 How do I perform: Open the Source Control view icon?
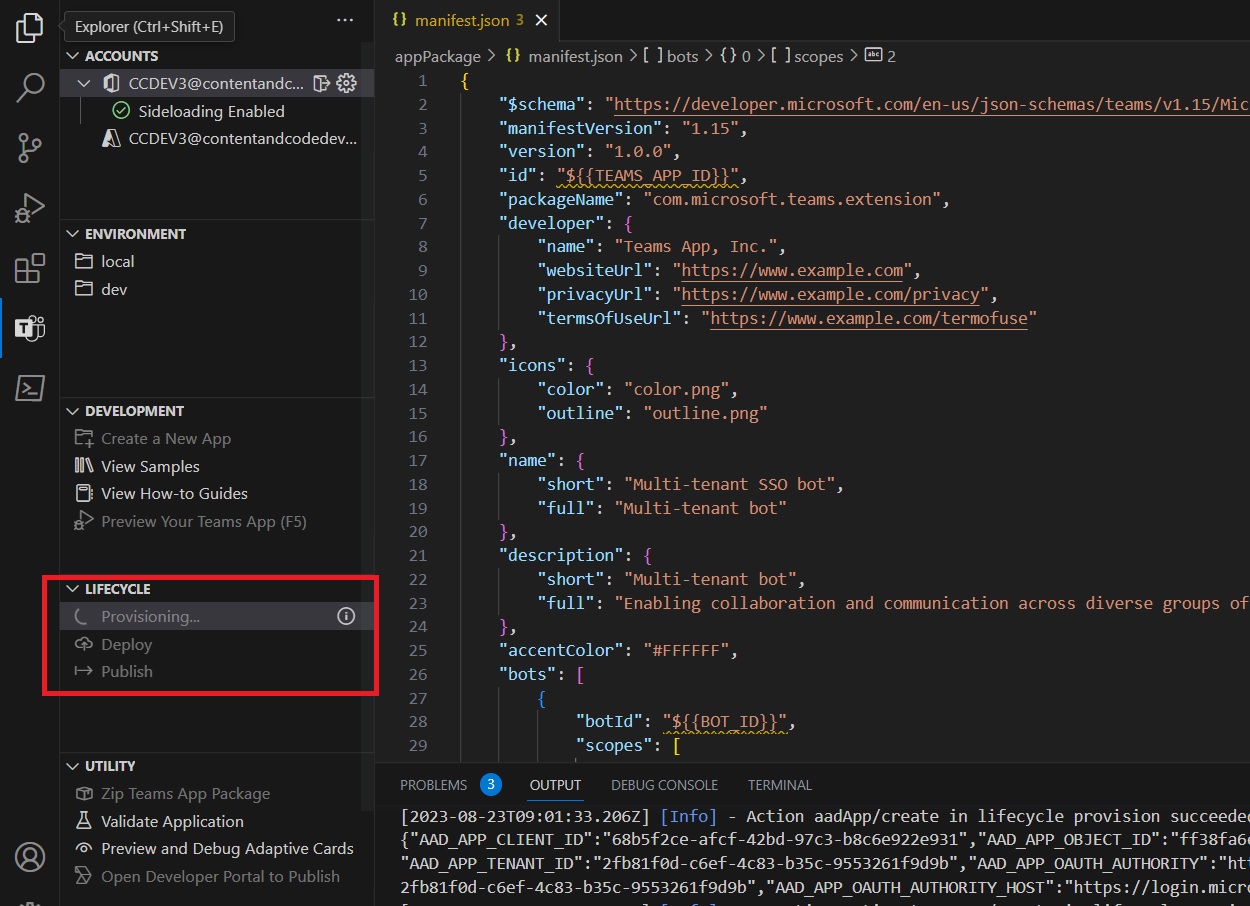coord(30,148)
